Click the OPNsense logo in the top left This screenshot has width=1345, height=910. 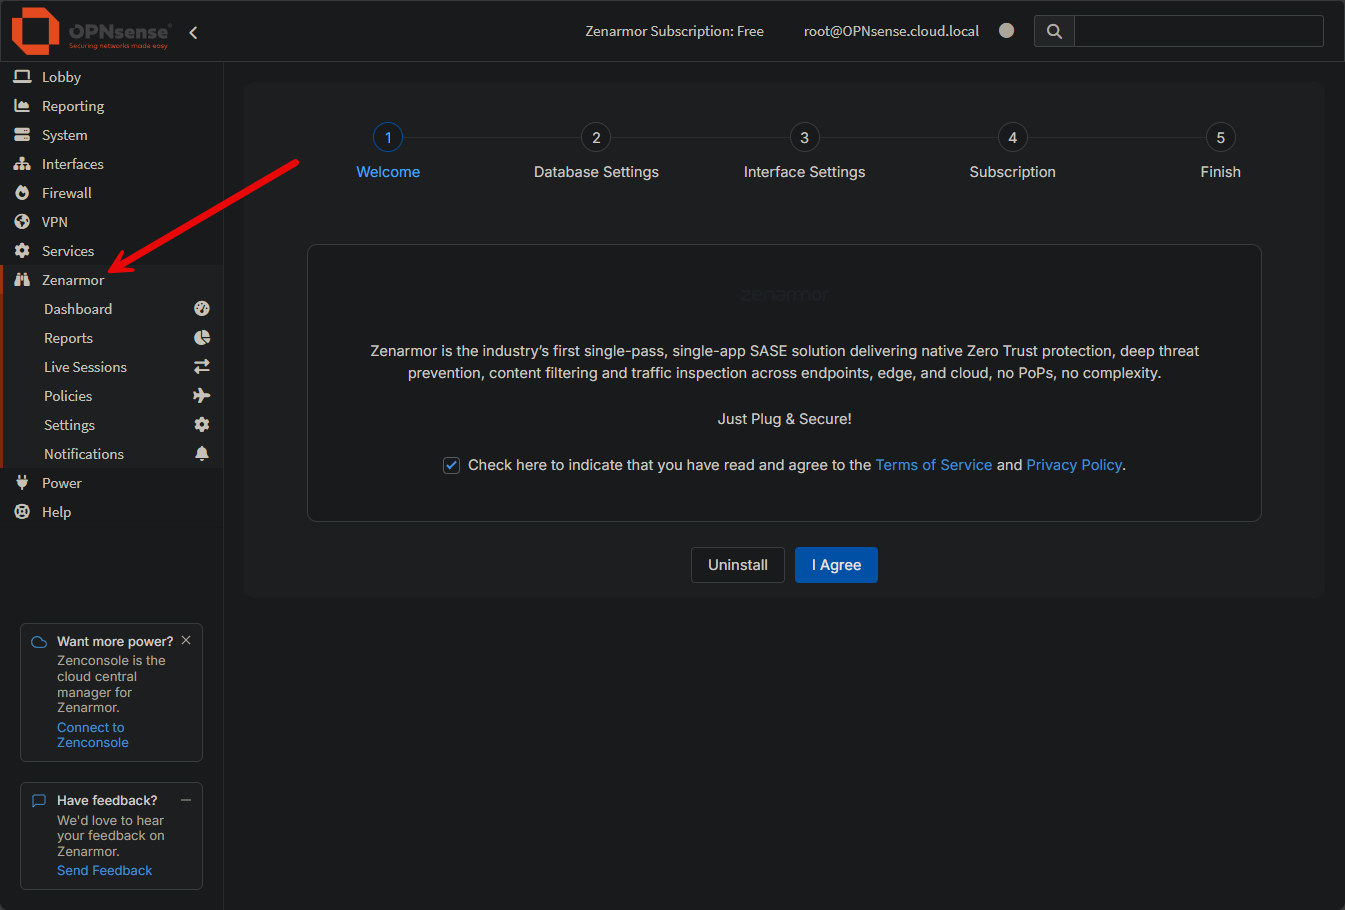pyautogui.click(x=33, y=31)
